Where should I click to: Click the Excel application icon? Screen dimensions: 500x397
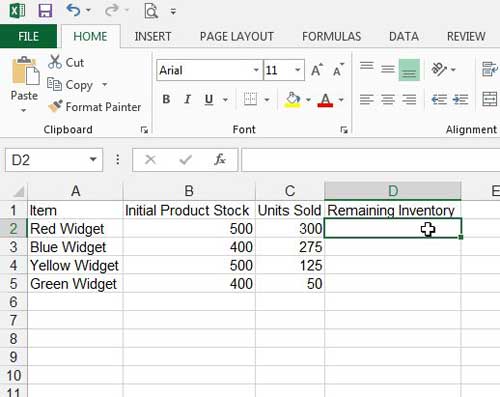tap(16, 11)
